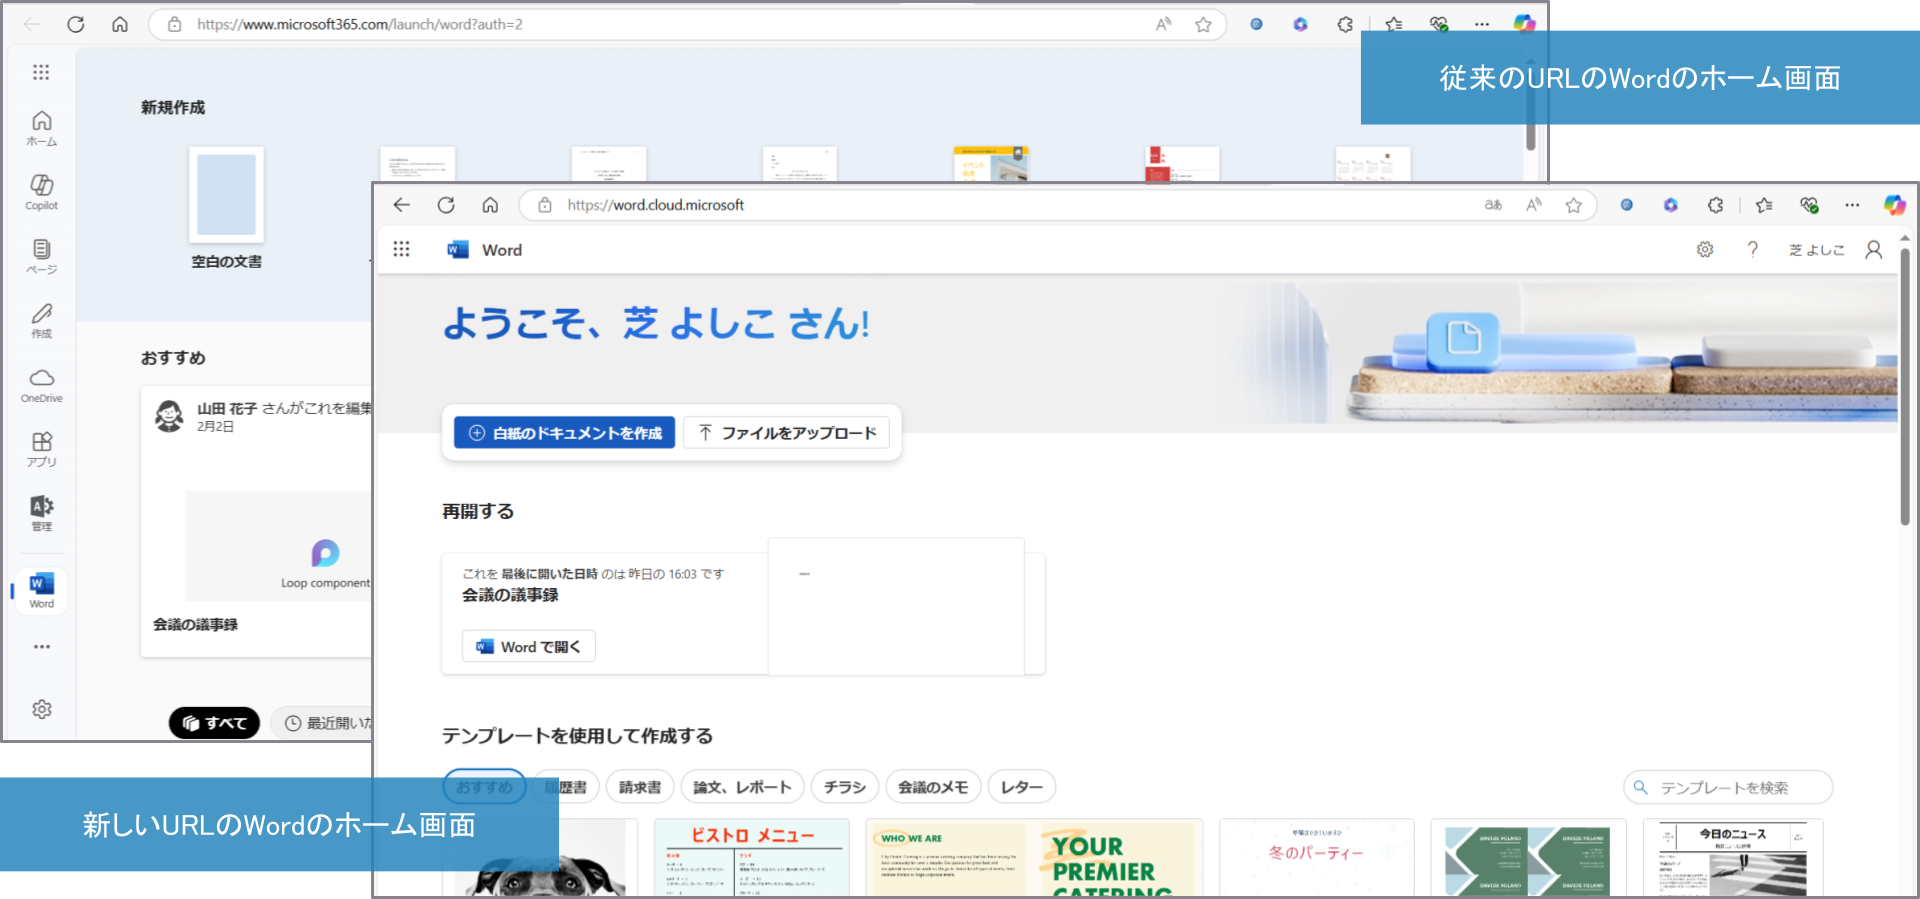The width and height of the screenshot is (1920, 899).
Task: Click the help question mark icon
Action: click(1752, 250)
